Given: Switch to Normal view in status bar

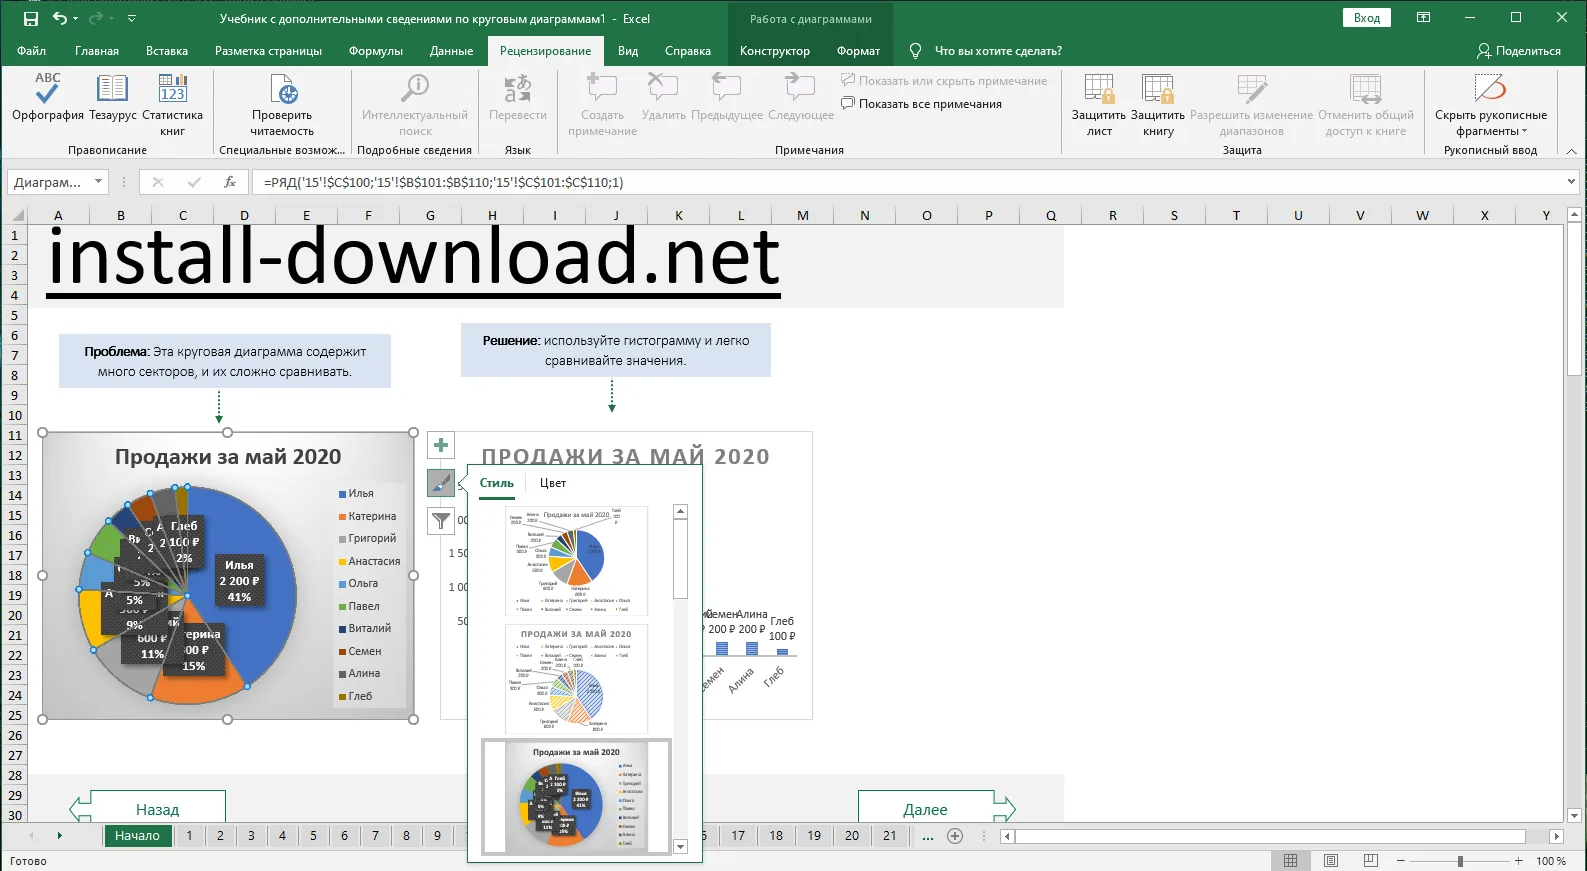Looking at the screenshot, I should click(1291, 861).
